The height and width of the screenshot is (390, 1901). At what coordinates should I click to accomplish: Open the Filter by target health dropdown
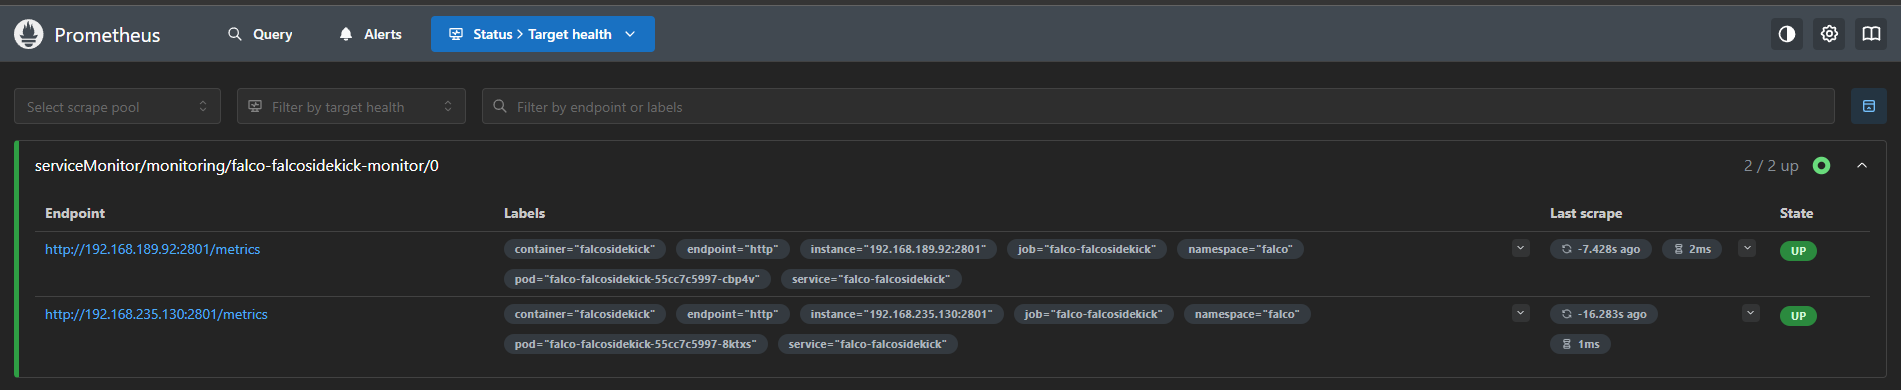pos(351,106)
